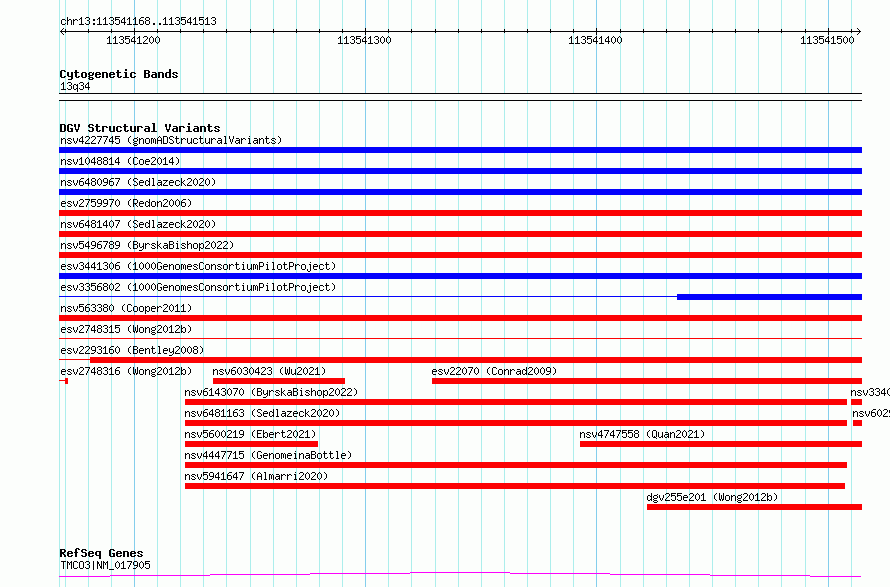
Task: Click the Cytogenetic Bands track title
Action: pos(119,74)
